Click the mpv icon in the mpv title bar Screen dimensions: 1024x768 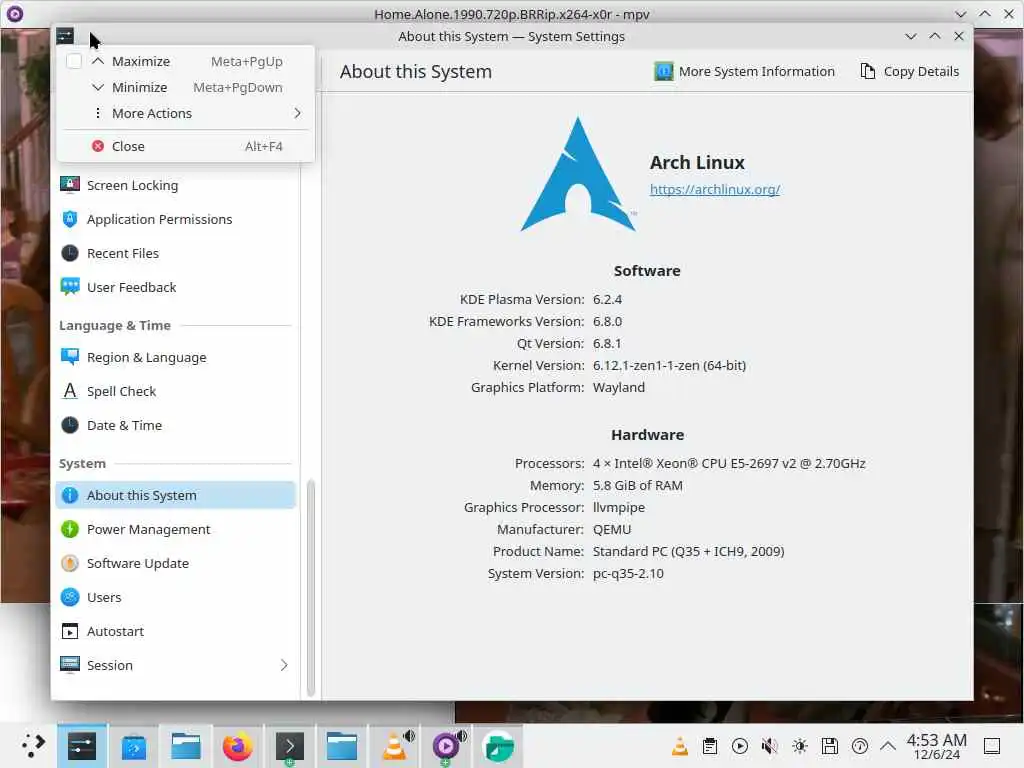click(x=14, y=14)
